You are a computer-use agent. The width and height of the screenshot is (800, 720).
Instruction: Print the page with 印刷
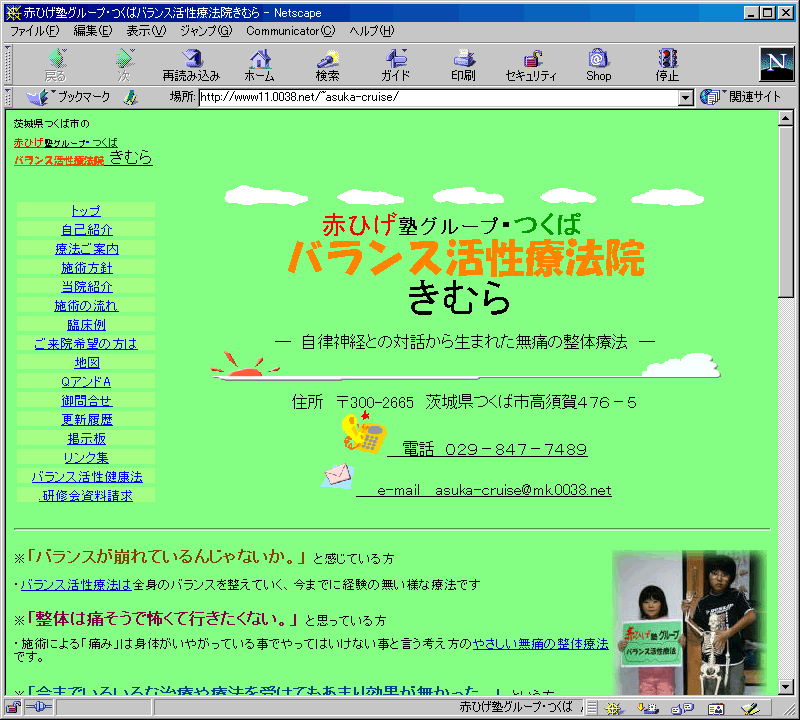[x=463, y=65]
